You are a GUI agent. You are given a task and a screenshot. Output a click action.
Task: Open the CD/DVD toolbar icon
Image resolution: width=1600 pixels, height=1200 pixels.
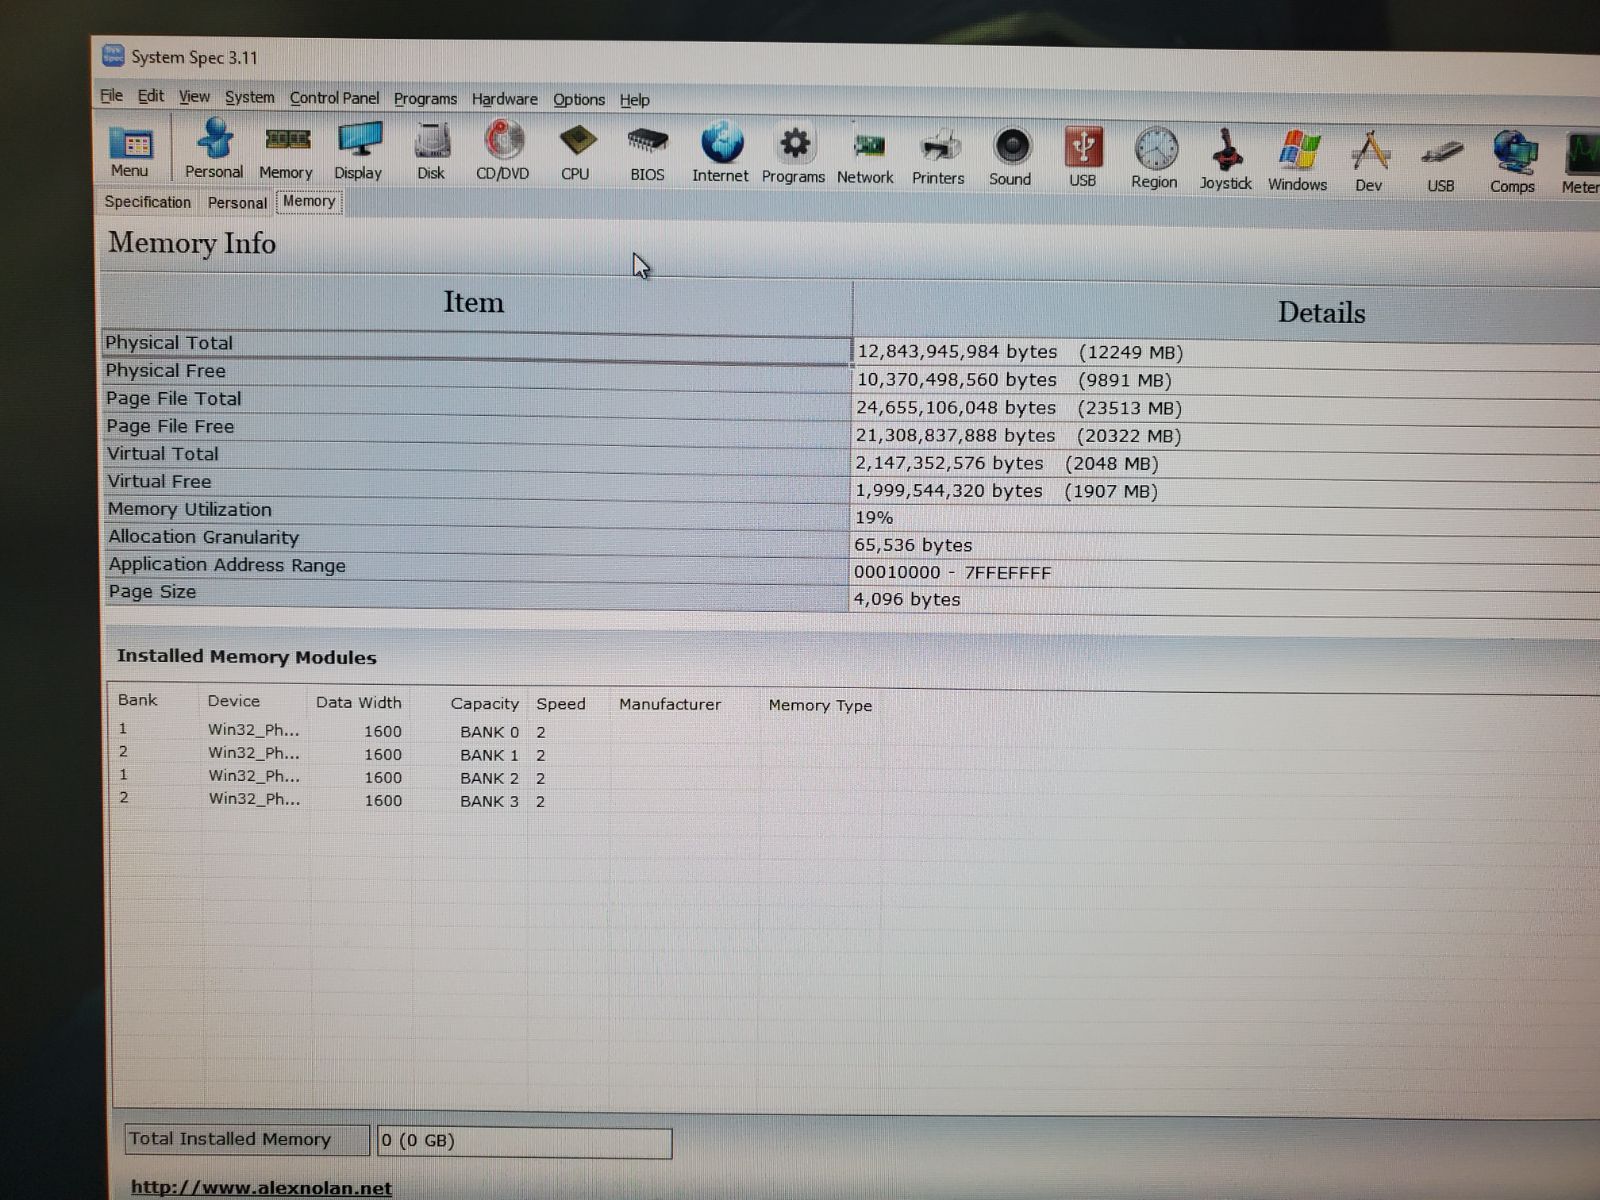(x=503, y=152)
